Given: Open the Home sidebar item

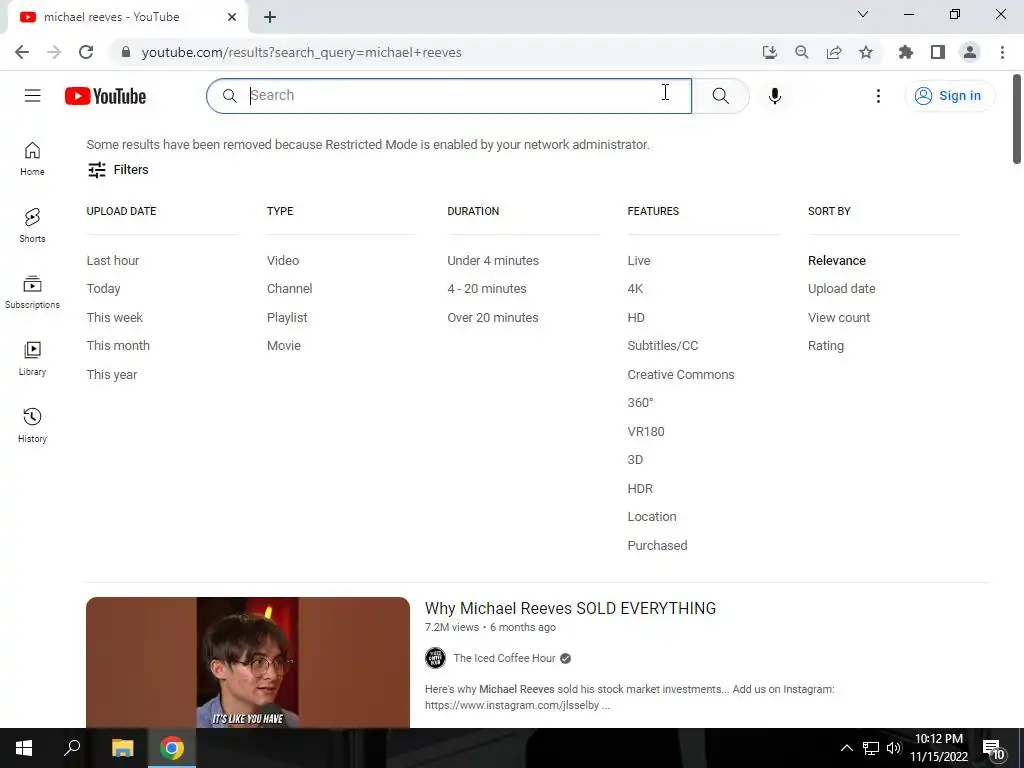Looking at the screenshot, I should pyautogui.click(x=32, y=159).
